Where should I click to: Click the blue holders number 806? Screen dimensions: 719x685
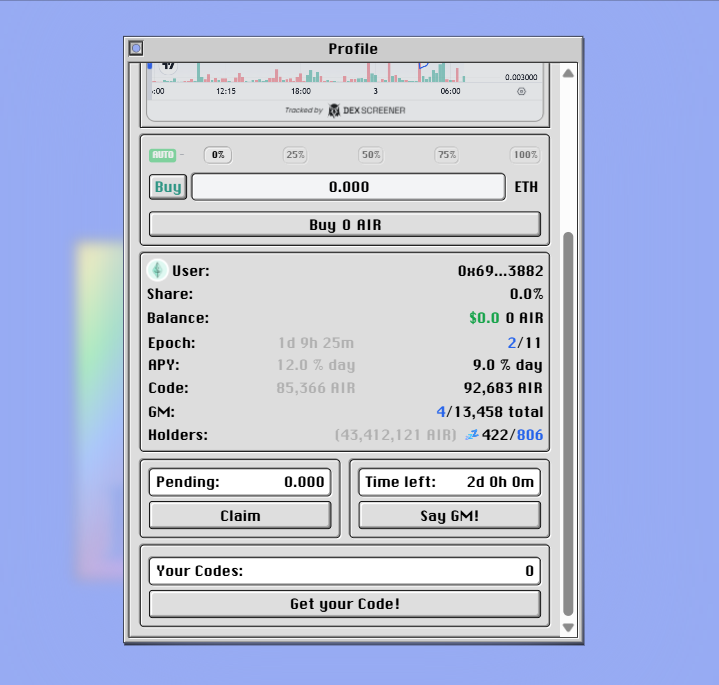pos(530,435)
